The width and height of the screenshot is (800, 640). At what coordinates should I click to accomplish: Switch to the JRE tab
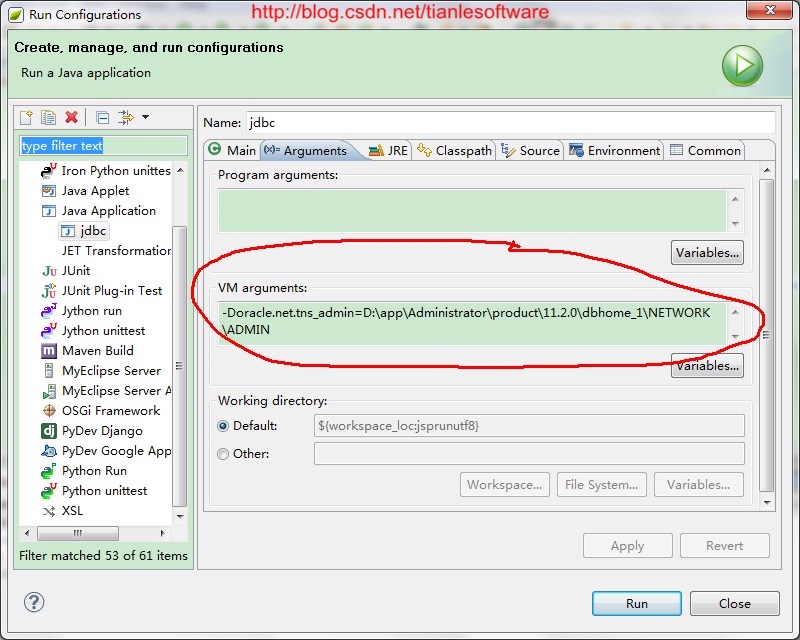tap(389, 151)
